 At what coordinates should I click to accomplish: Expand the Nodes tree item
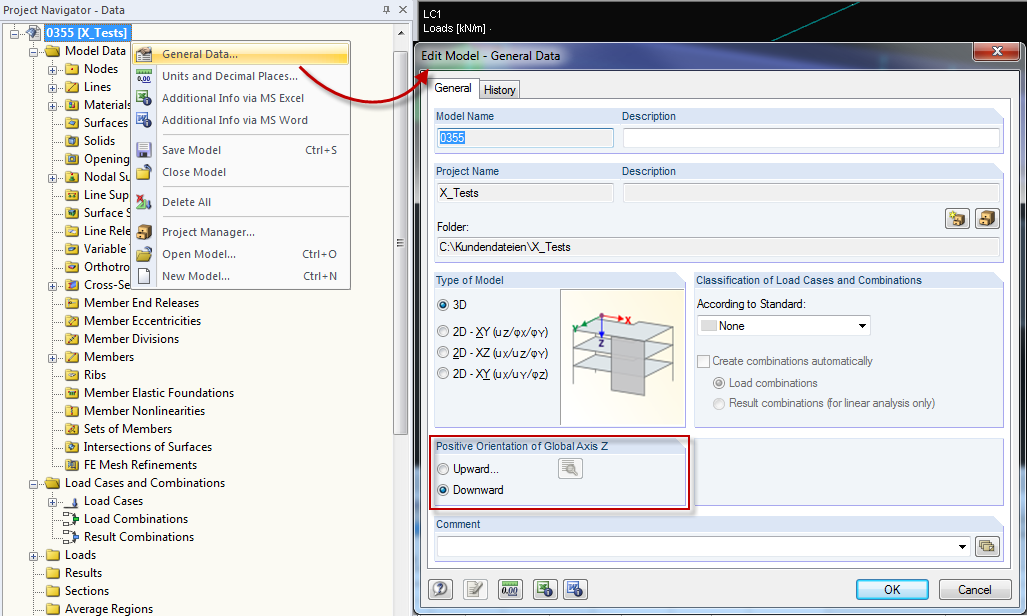tap(52, 69)
